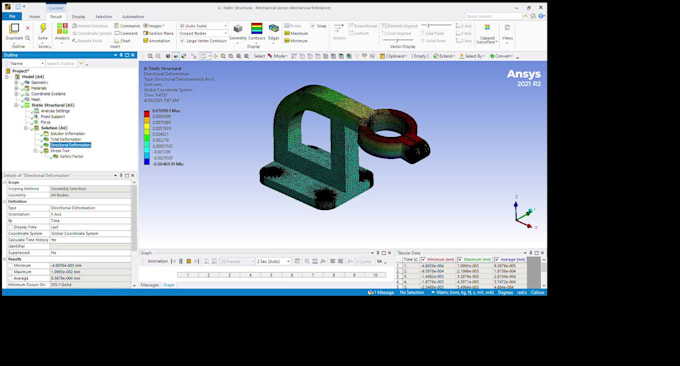Screen dimensions: 680x366
Task: Toggle the Large Vertex Contours checkbox
Action: (182, 41)
